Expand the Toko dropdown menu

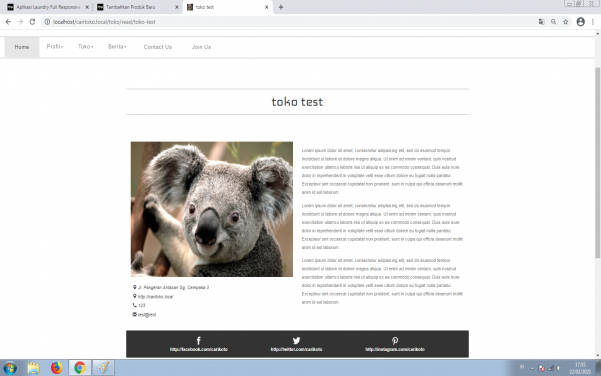click(x=85, y=46)
